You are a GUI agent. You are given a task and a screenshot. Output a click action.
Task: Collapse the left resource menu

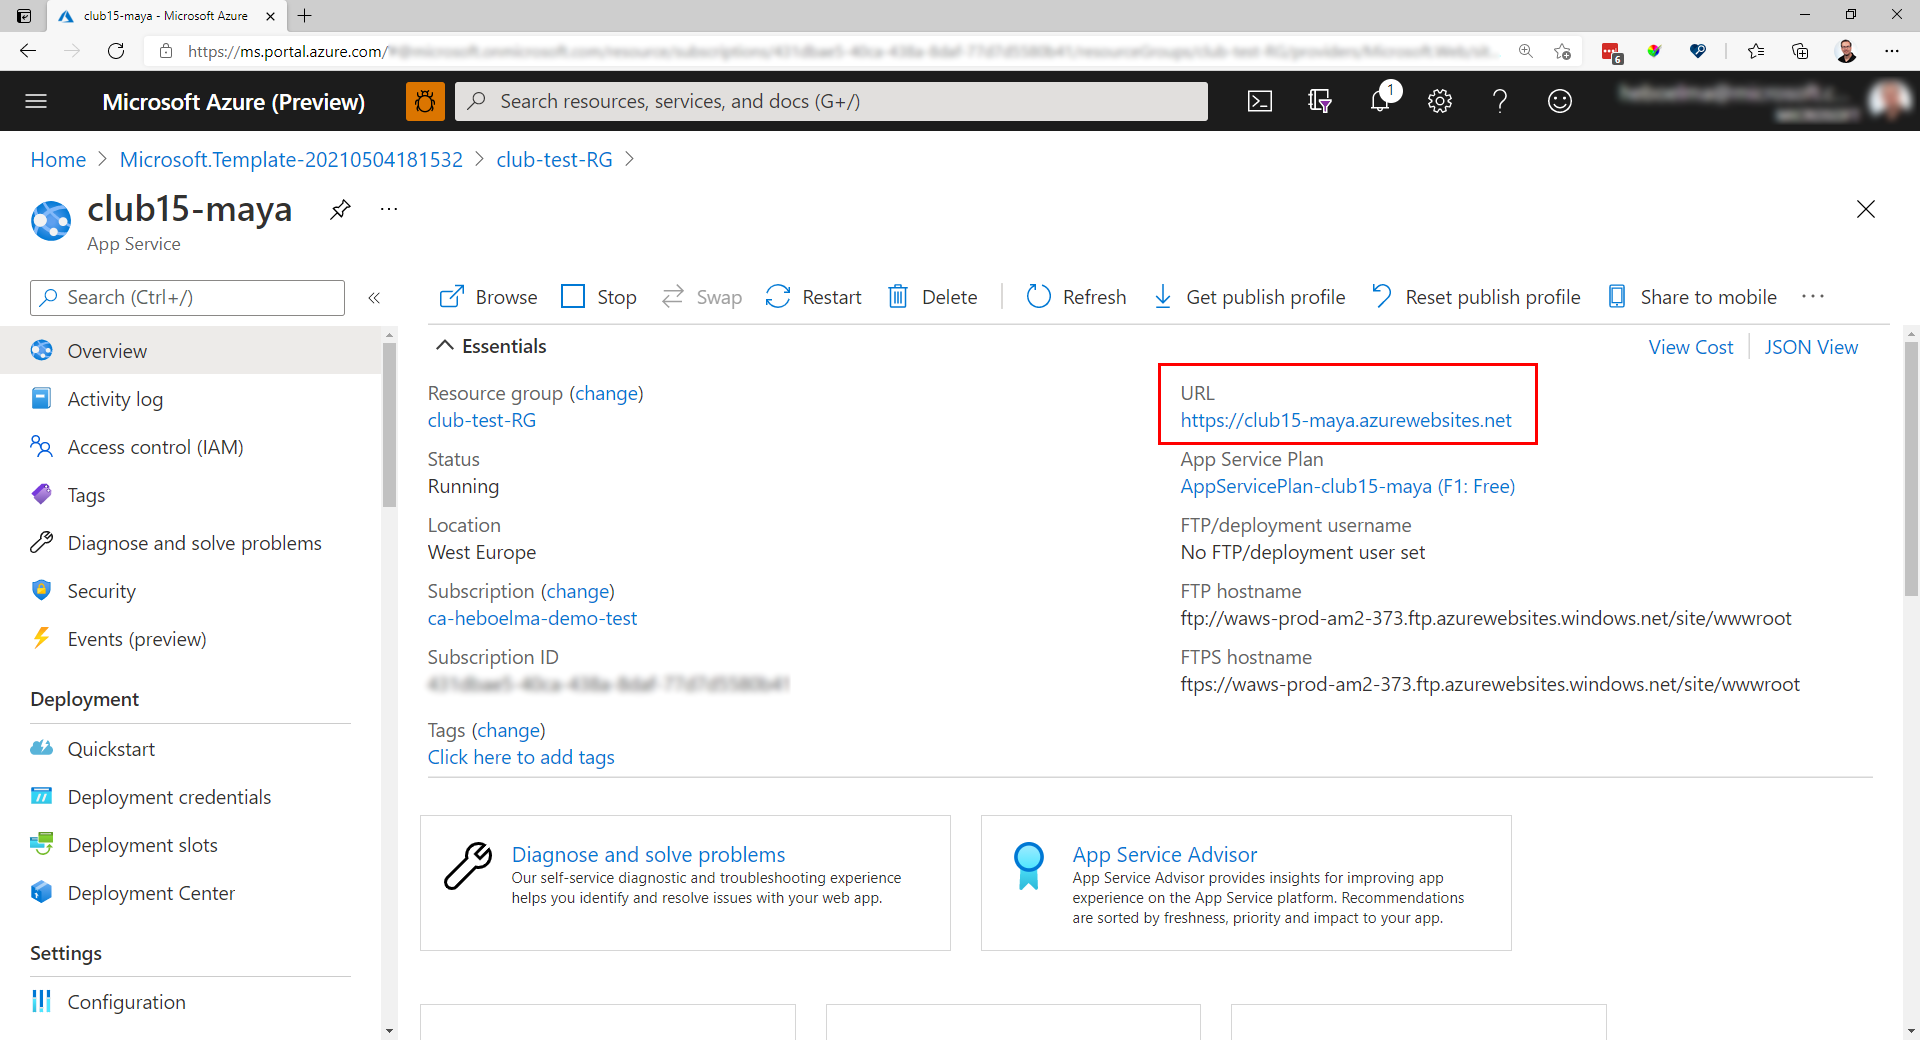tap(374, 298)
